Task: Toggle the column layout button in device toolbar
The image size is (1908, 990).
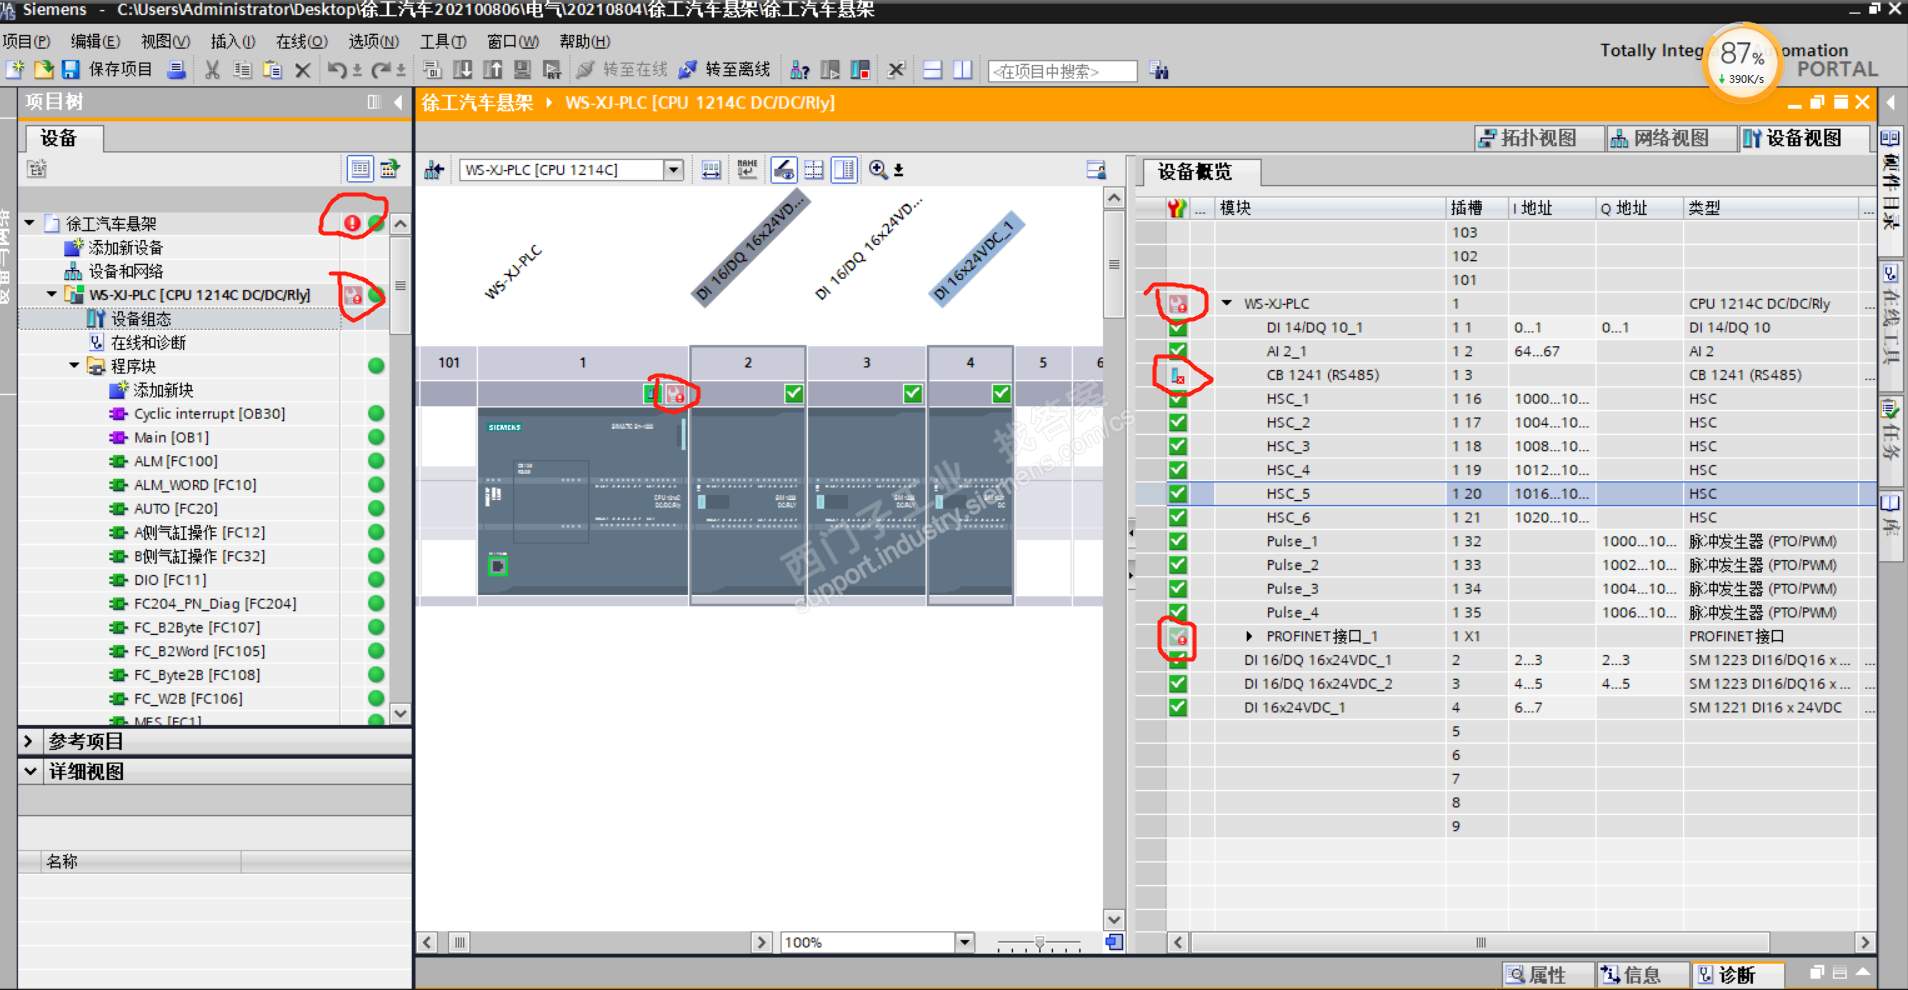Action: click(845, 170)
